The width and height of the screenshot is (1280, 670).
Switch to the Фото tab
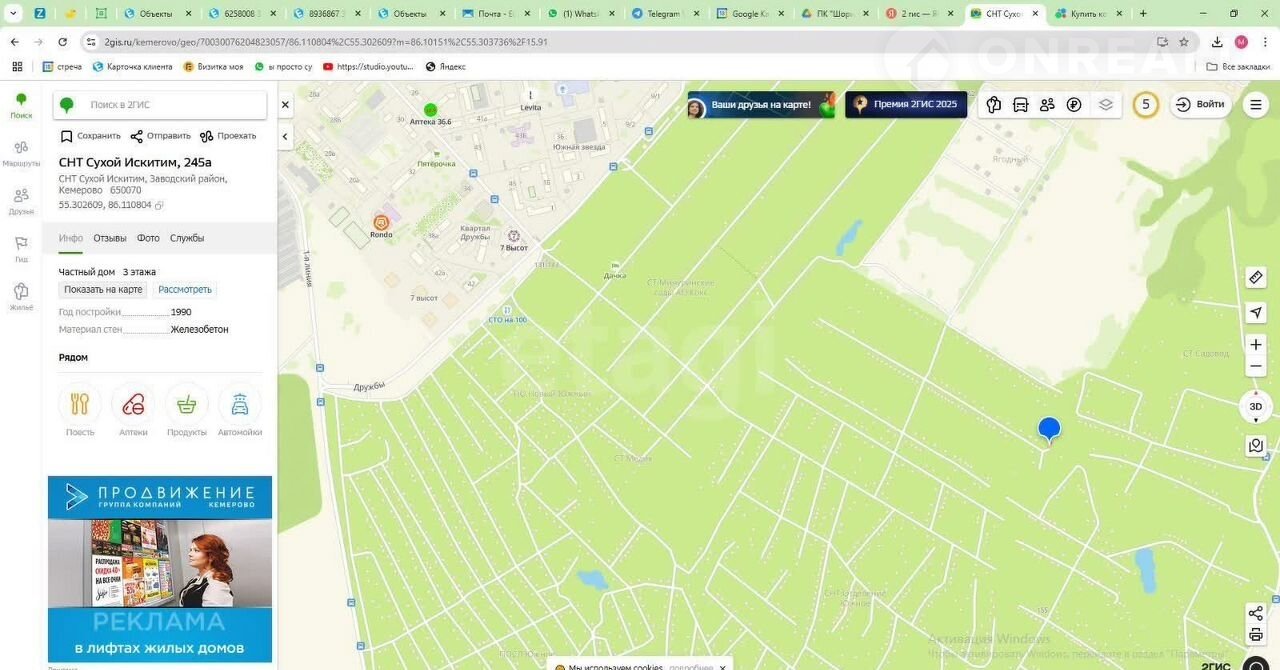point(148,238)
